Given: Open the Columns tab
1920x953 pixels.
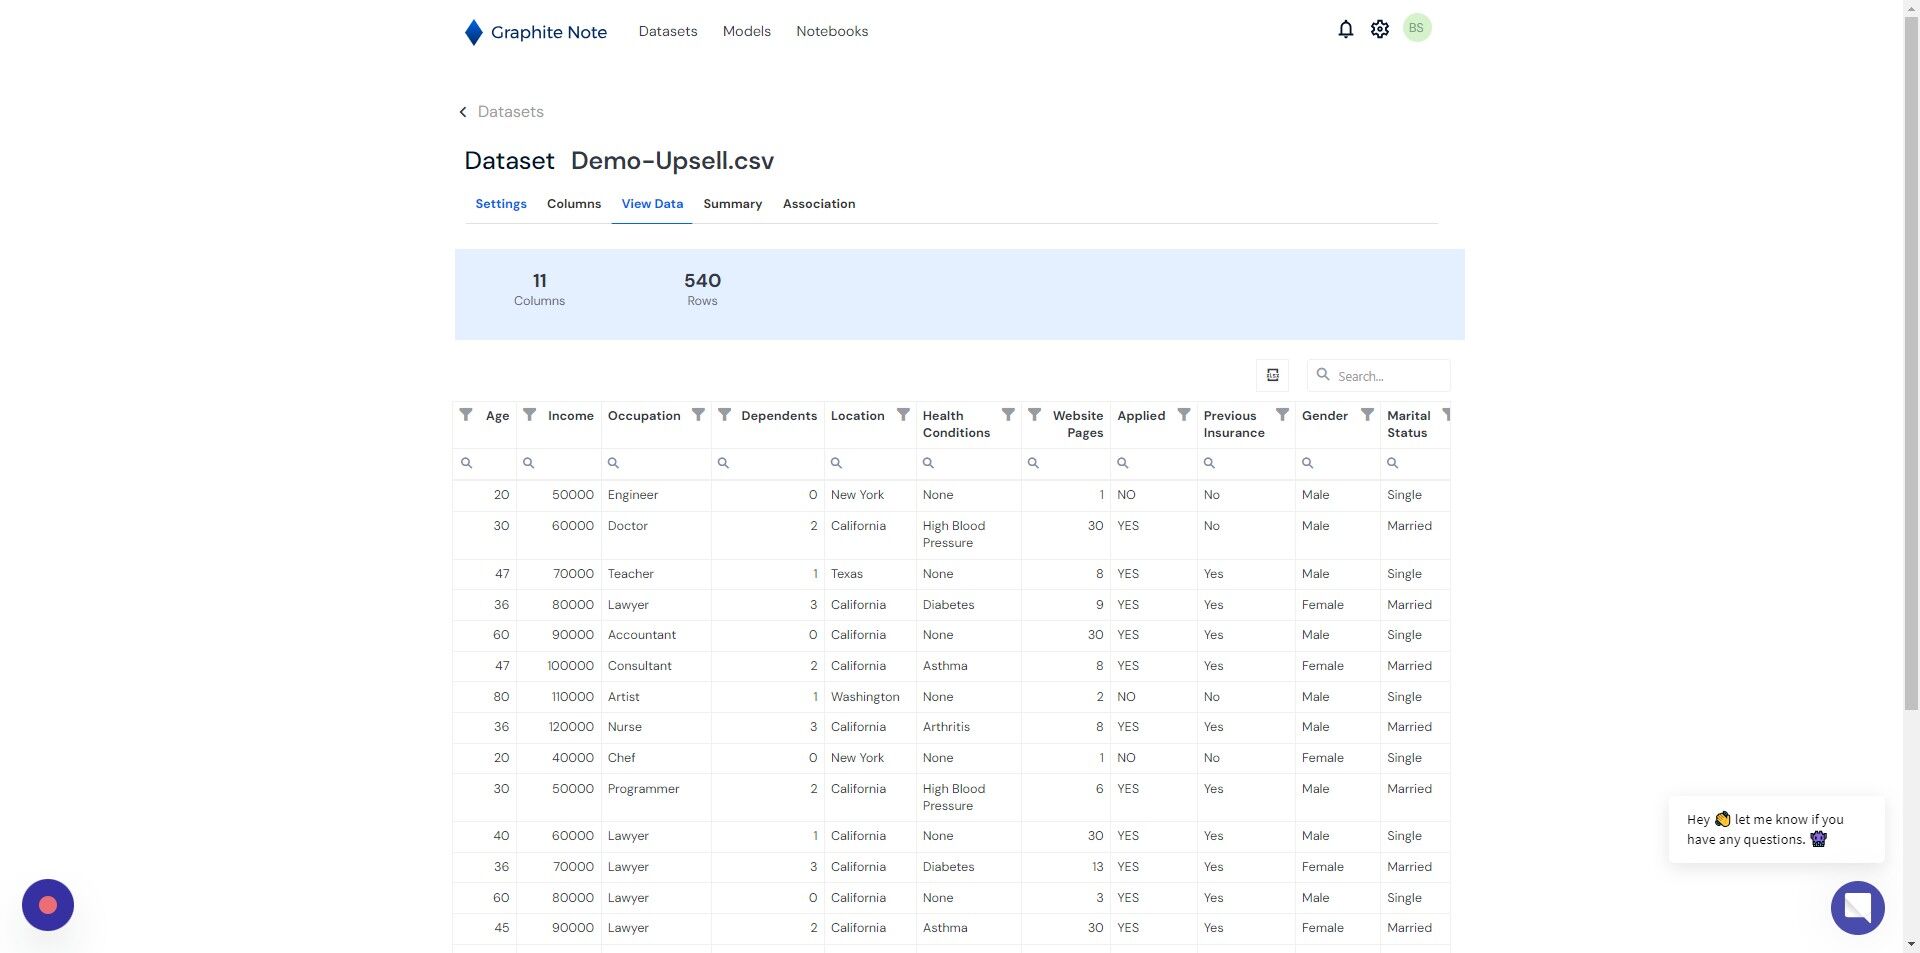Looking at the screenshot, I should 574,204.
